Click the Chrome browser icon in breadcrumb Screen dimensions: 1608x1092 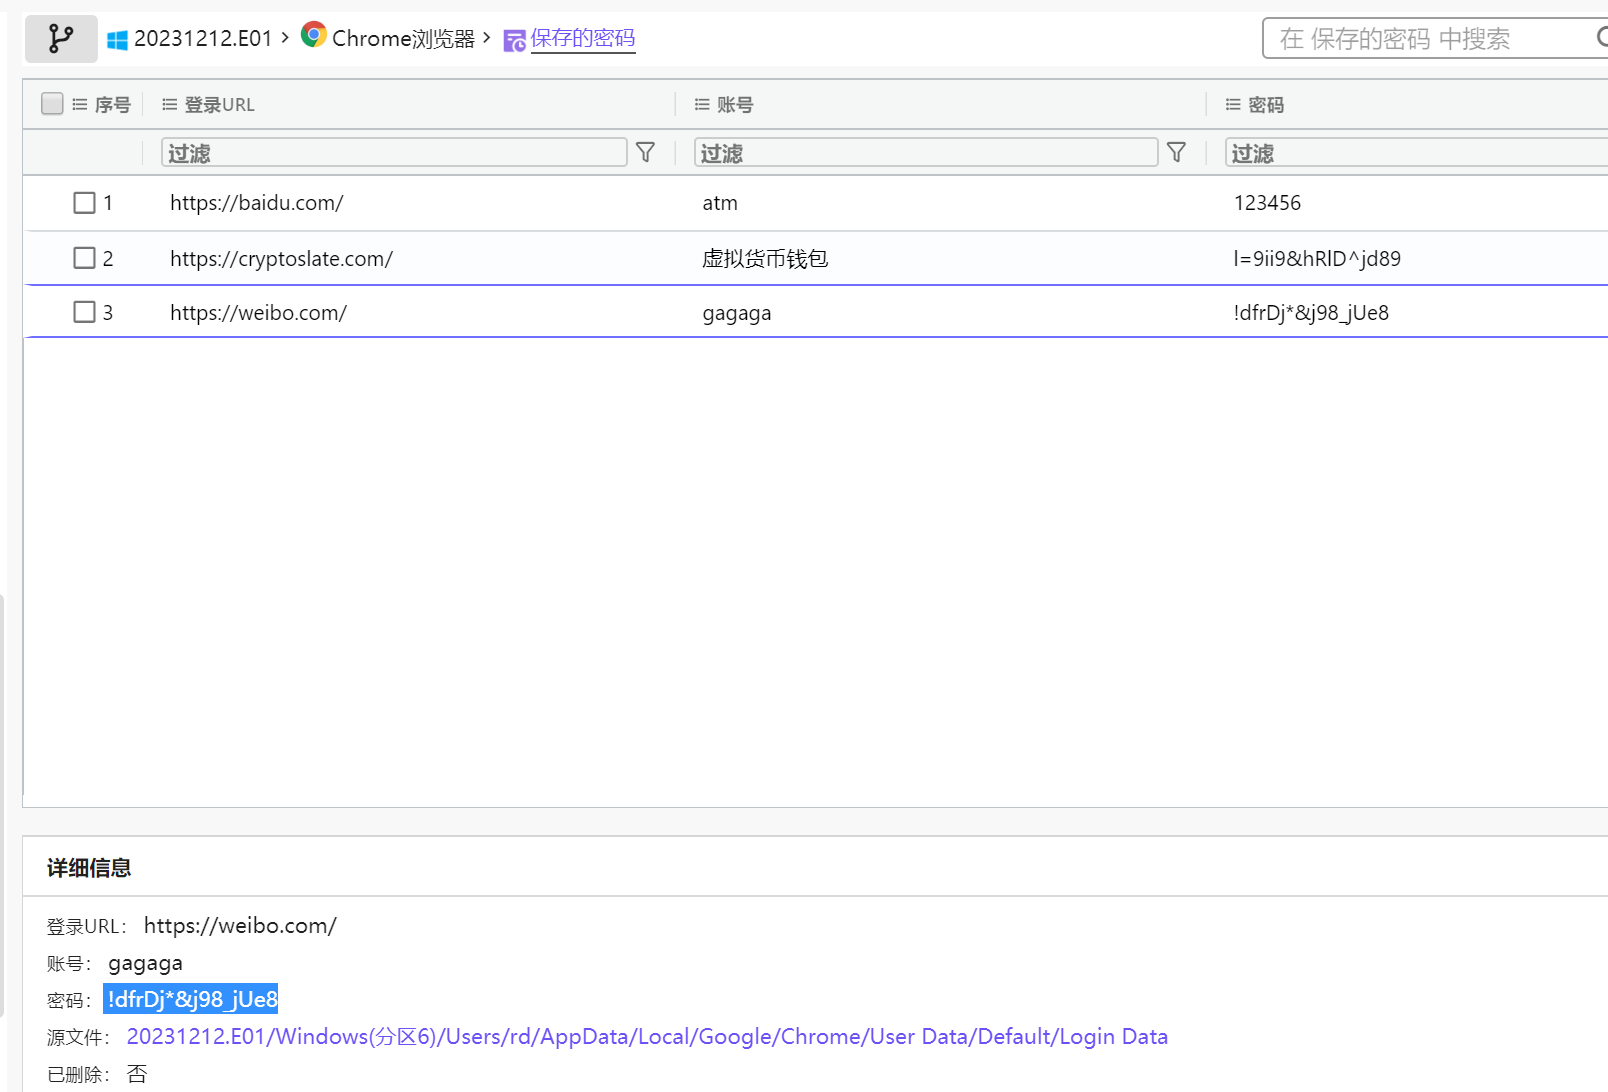[x=314, y=35]
